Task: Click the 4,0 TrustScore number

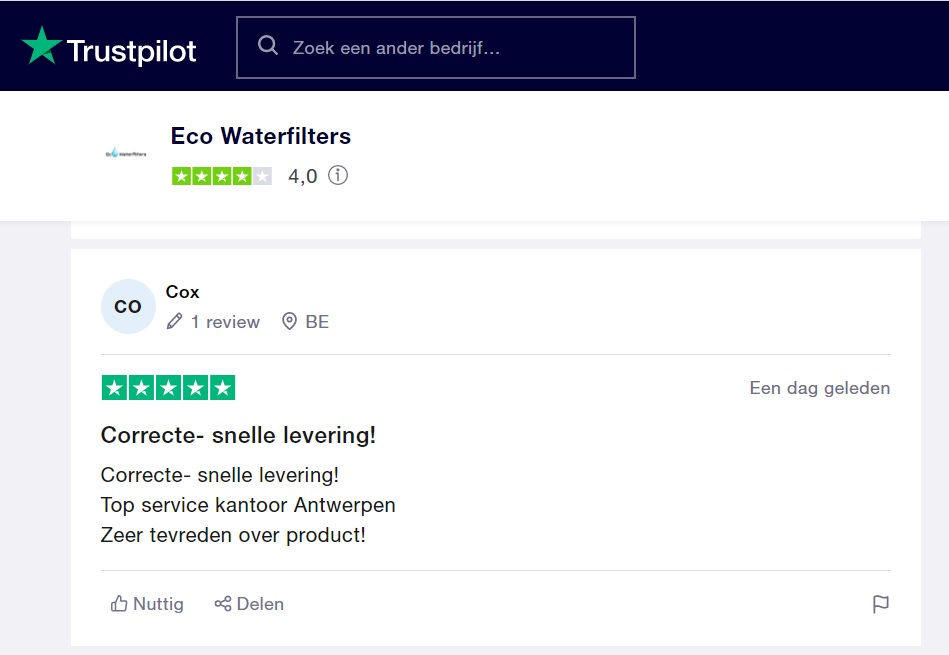Action: [x=302, y=176]
